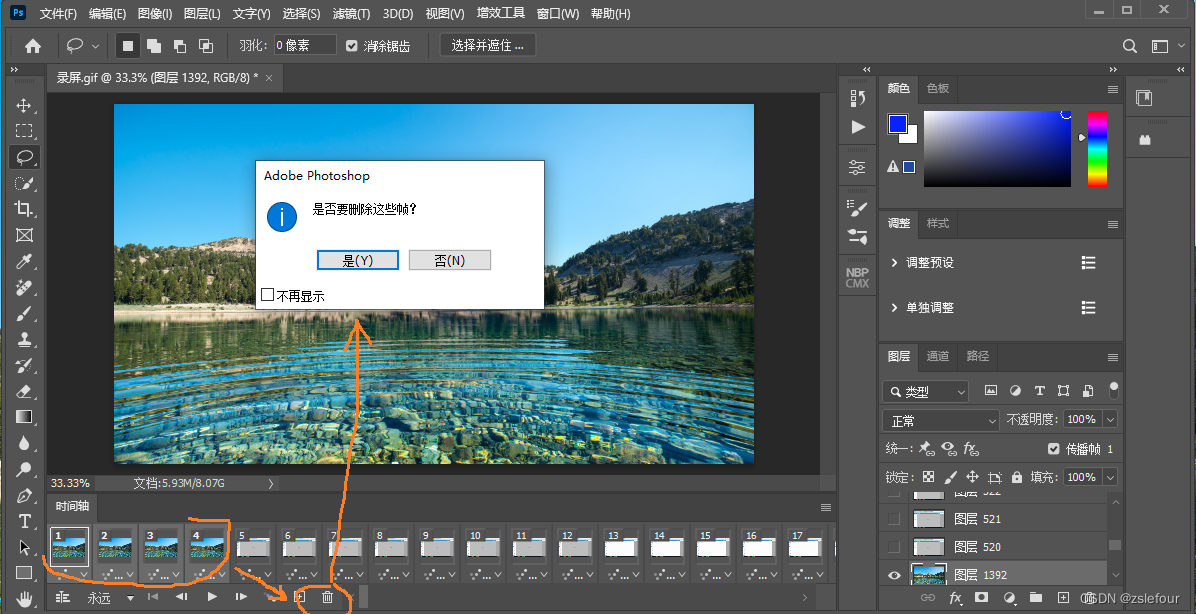Expand the 单独调整 section
The image size is (1196, 614).
coord(894,307)
